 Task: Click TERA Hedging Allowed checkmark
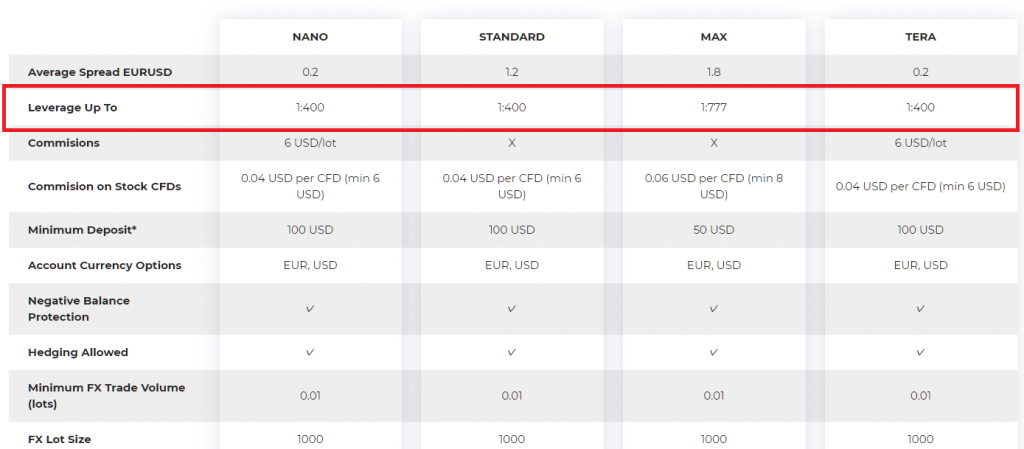[920, 352]
